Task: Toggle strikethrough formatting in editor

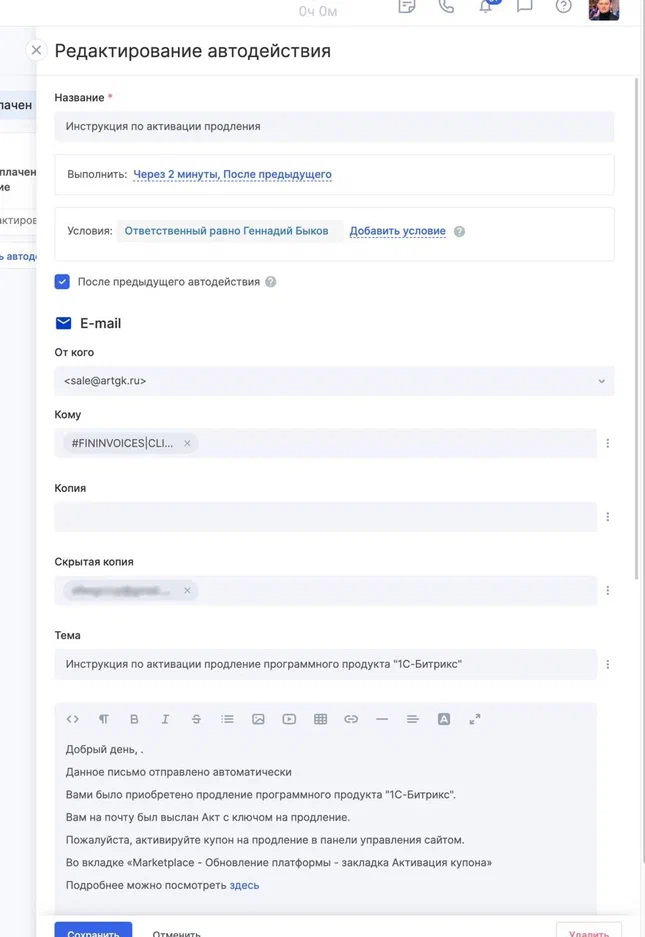Action: point(196,719)
